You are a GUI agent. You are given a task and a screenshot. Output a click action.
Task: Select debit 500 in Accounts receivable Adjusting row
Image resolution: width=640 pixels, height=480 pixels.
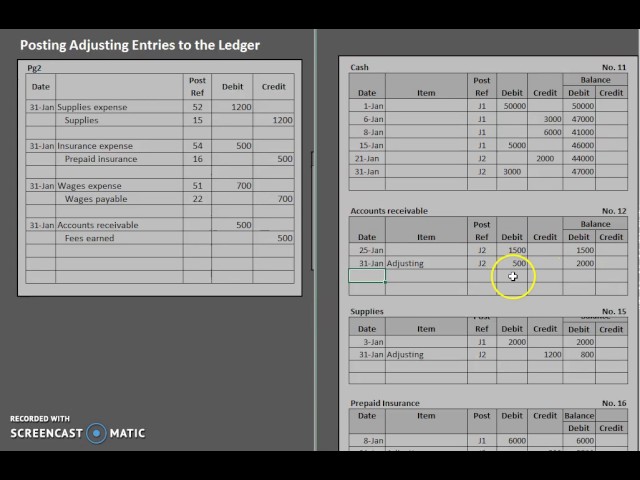click(x=512, y=263)
